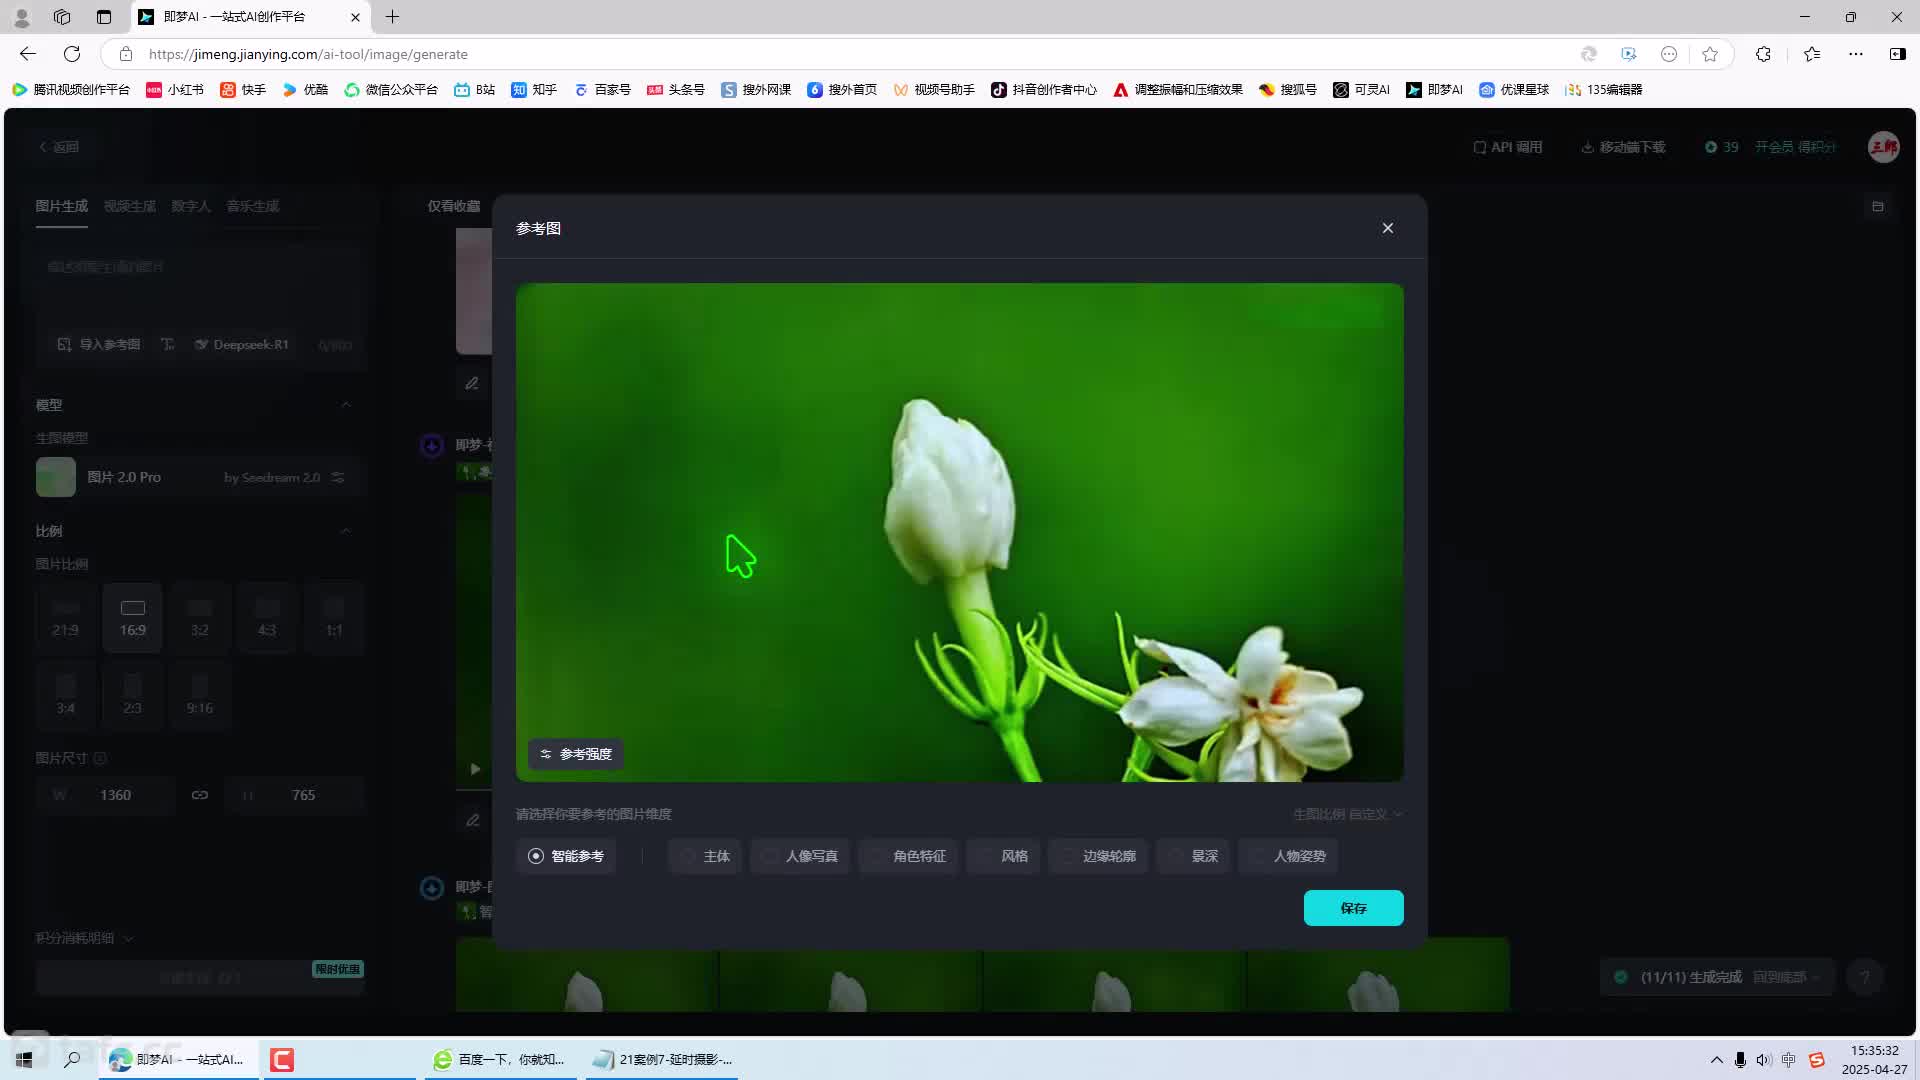Click the 开会员 得积分 link
This screenshot has height=1080, width=1920.
(1796, 147)
